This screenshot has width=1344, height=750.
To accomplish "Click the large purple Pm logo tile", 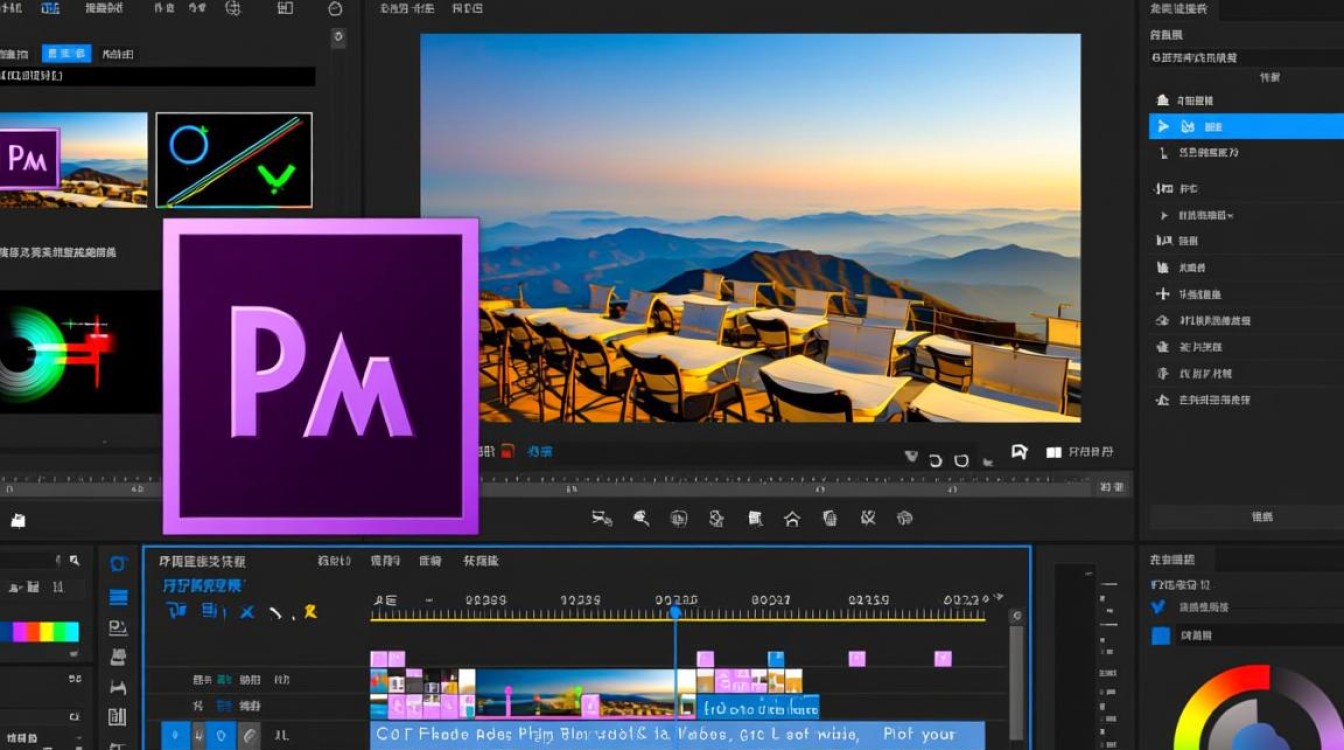I will click(x=320, y=376).
